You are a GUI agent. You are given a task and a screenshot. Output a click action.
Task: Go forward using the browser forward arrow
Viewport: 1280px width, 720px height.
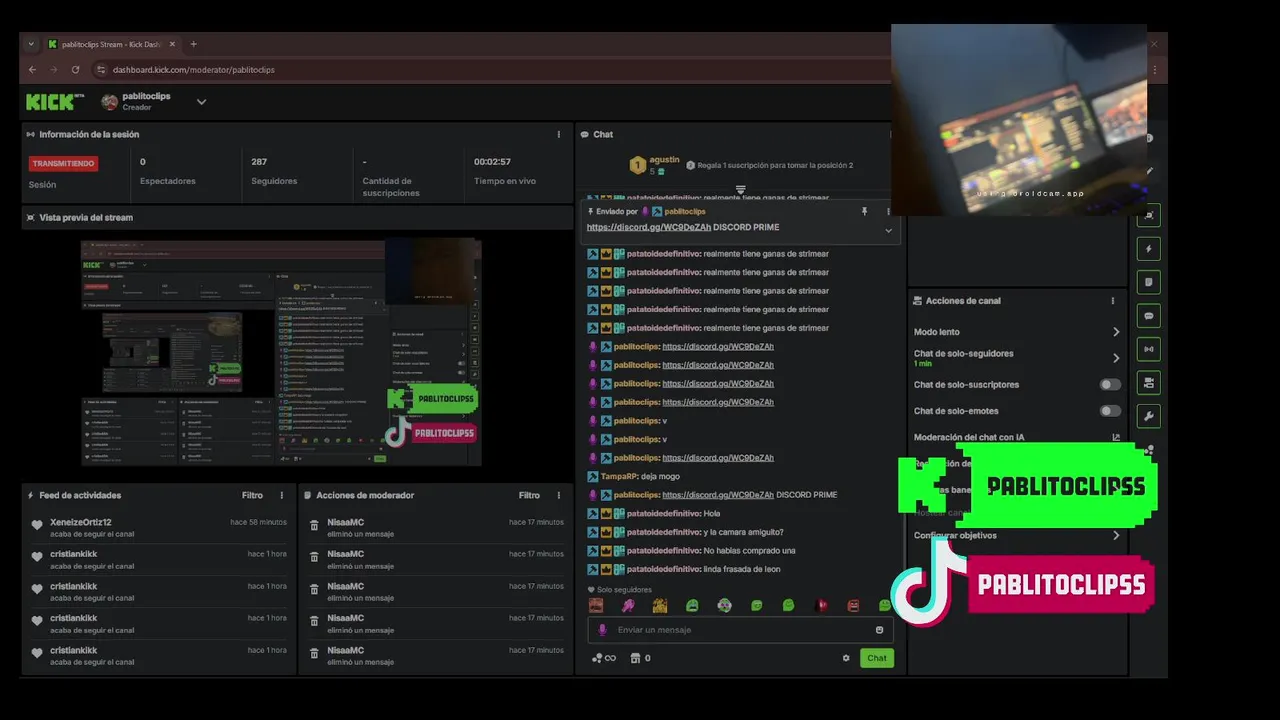click(53, 70)
